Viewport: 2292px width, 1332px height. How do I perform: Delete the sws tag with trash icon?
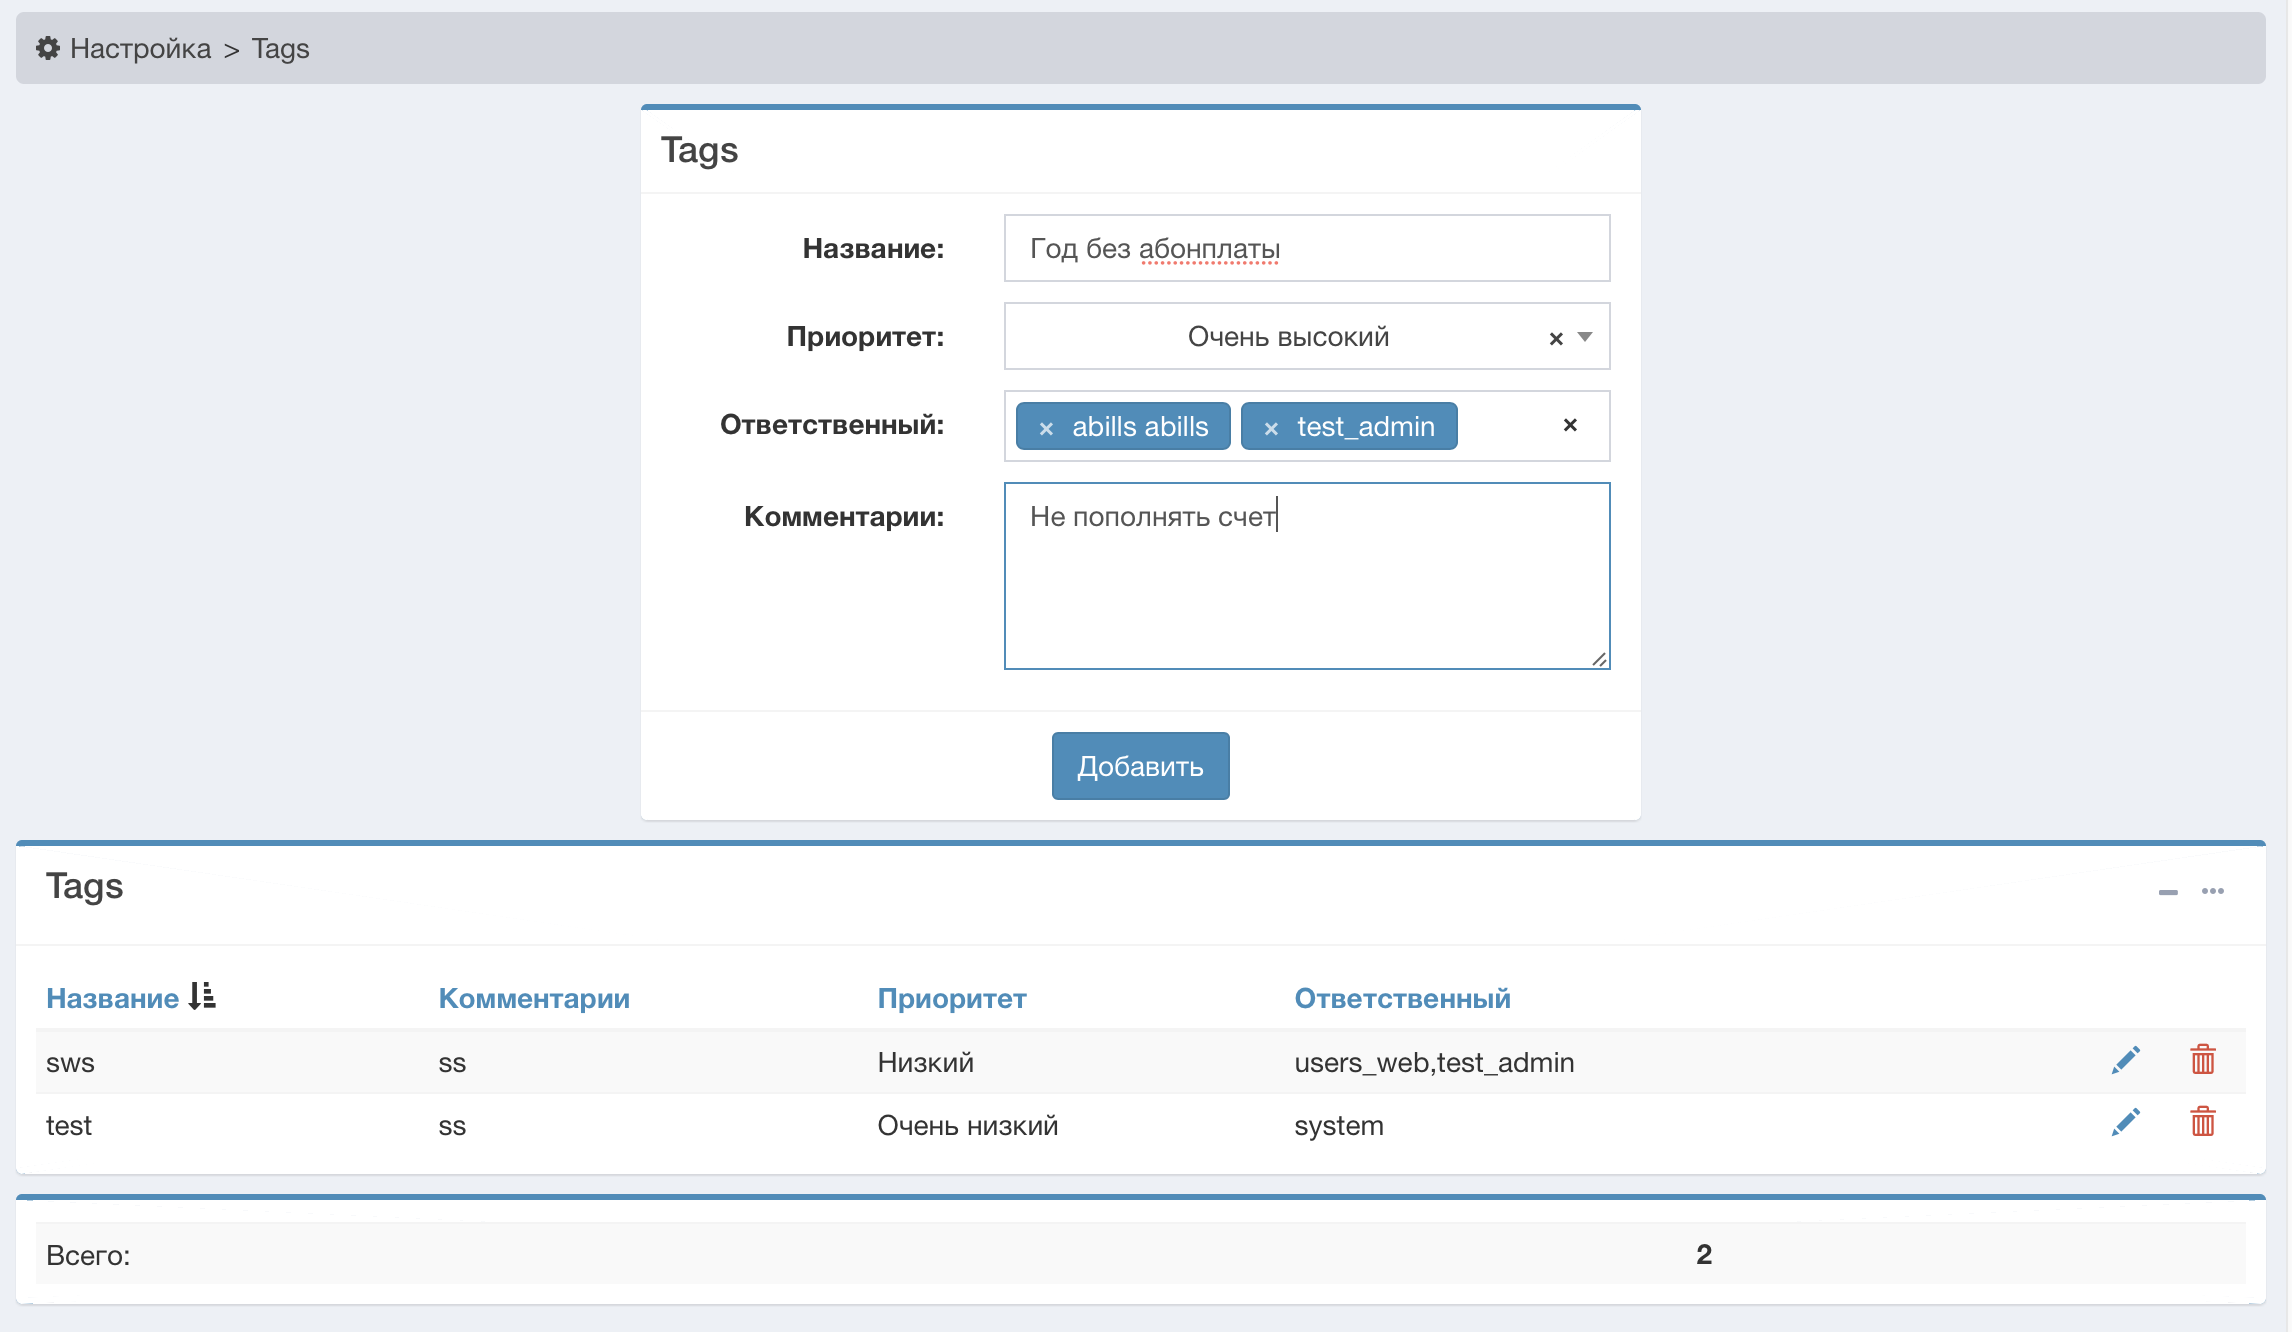click(x=2203, y=1060)
